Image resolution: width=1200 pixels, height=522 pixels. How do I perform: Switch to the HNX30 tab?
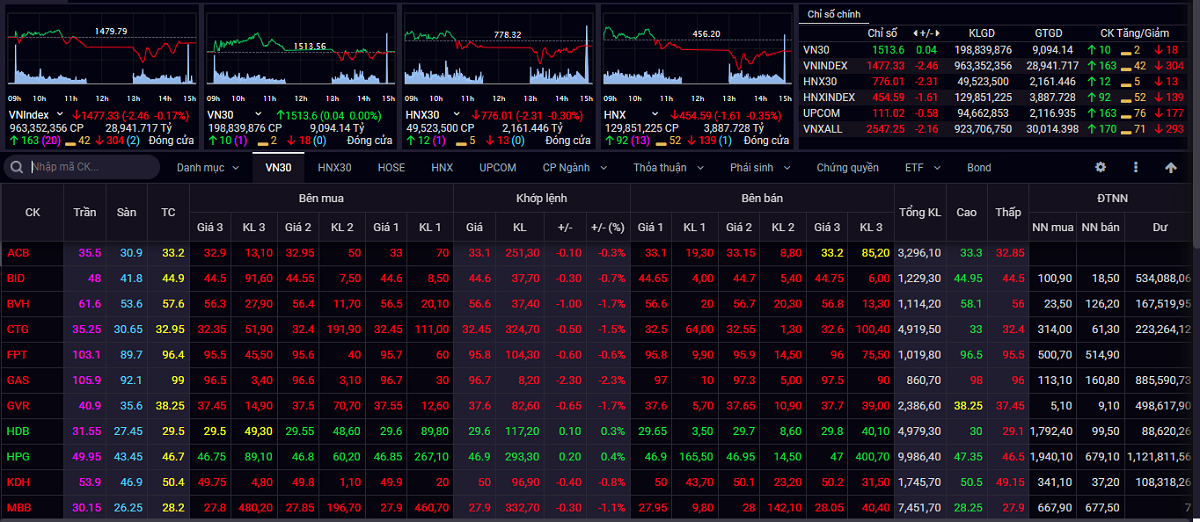[x=334, y=167]
